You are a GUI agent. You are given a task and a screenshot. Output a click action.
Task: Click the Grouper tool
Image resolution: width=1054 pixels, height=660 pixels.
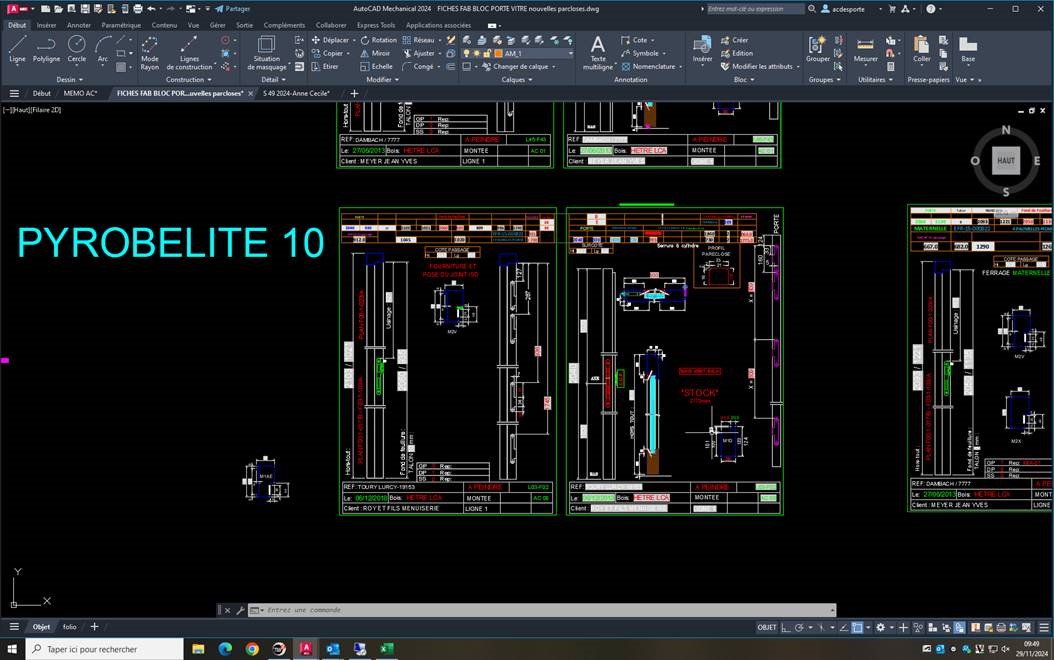coord(818,50)
